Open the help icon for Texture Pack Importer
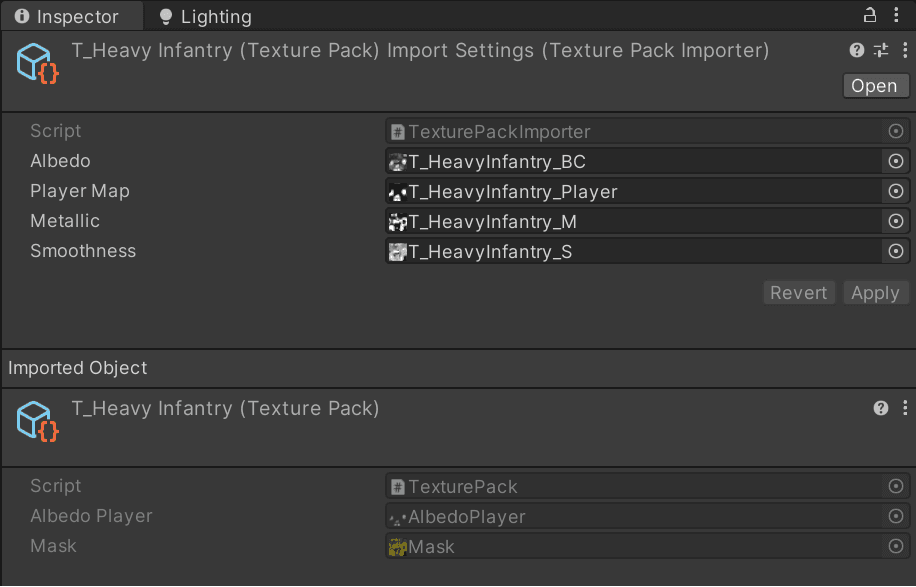The height and width of the screenshot is (587, 916). point(856,50)
